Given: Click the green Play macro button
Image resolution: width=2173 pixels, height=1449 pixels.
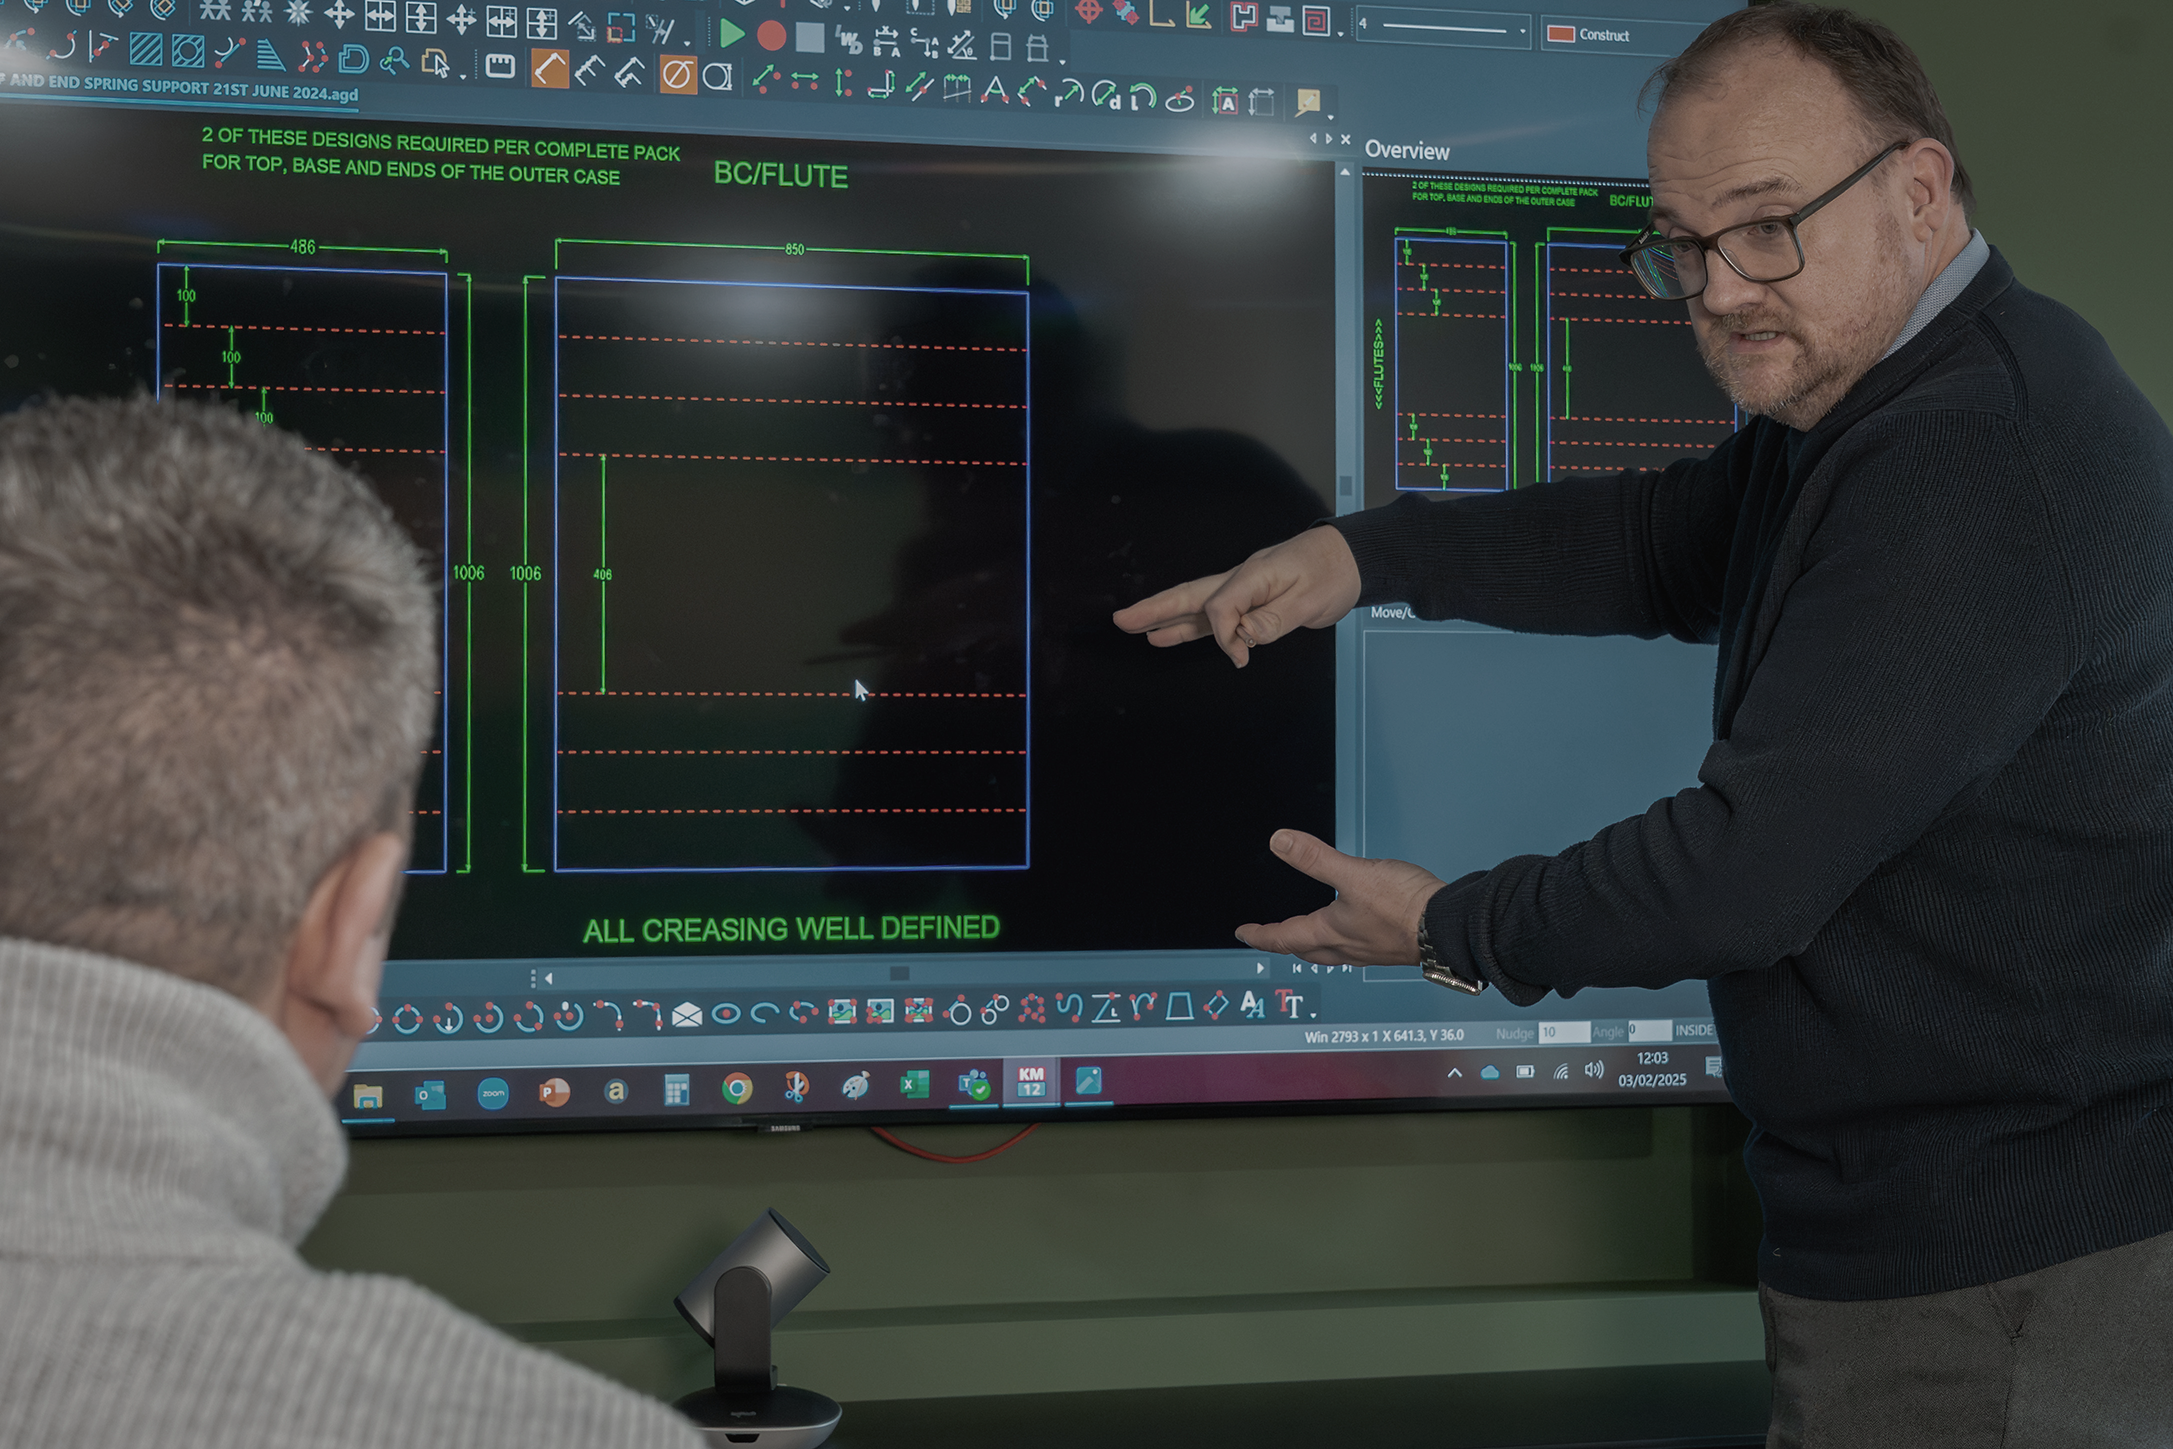Looking at the screenshot, I should tap(731, 35).
